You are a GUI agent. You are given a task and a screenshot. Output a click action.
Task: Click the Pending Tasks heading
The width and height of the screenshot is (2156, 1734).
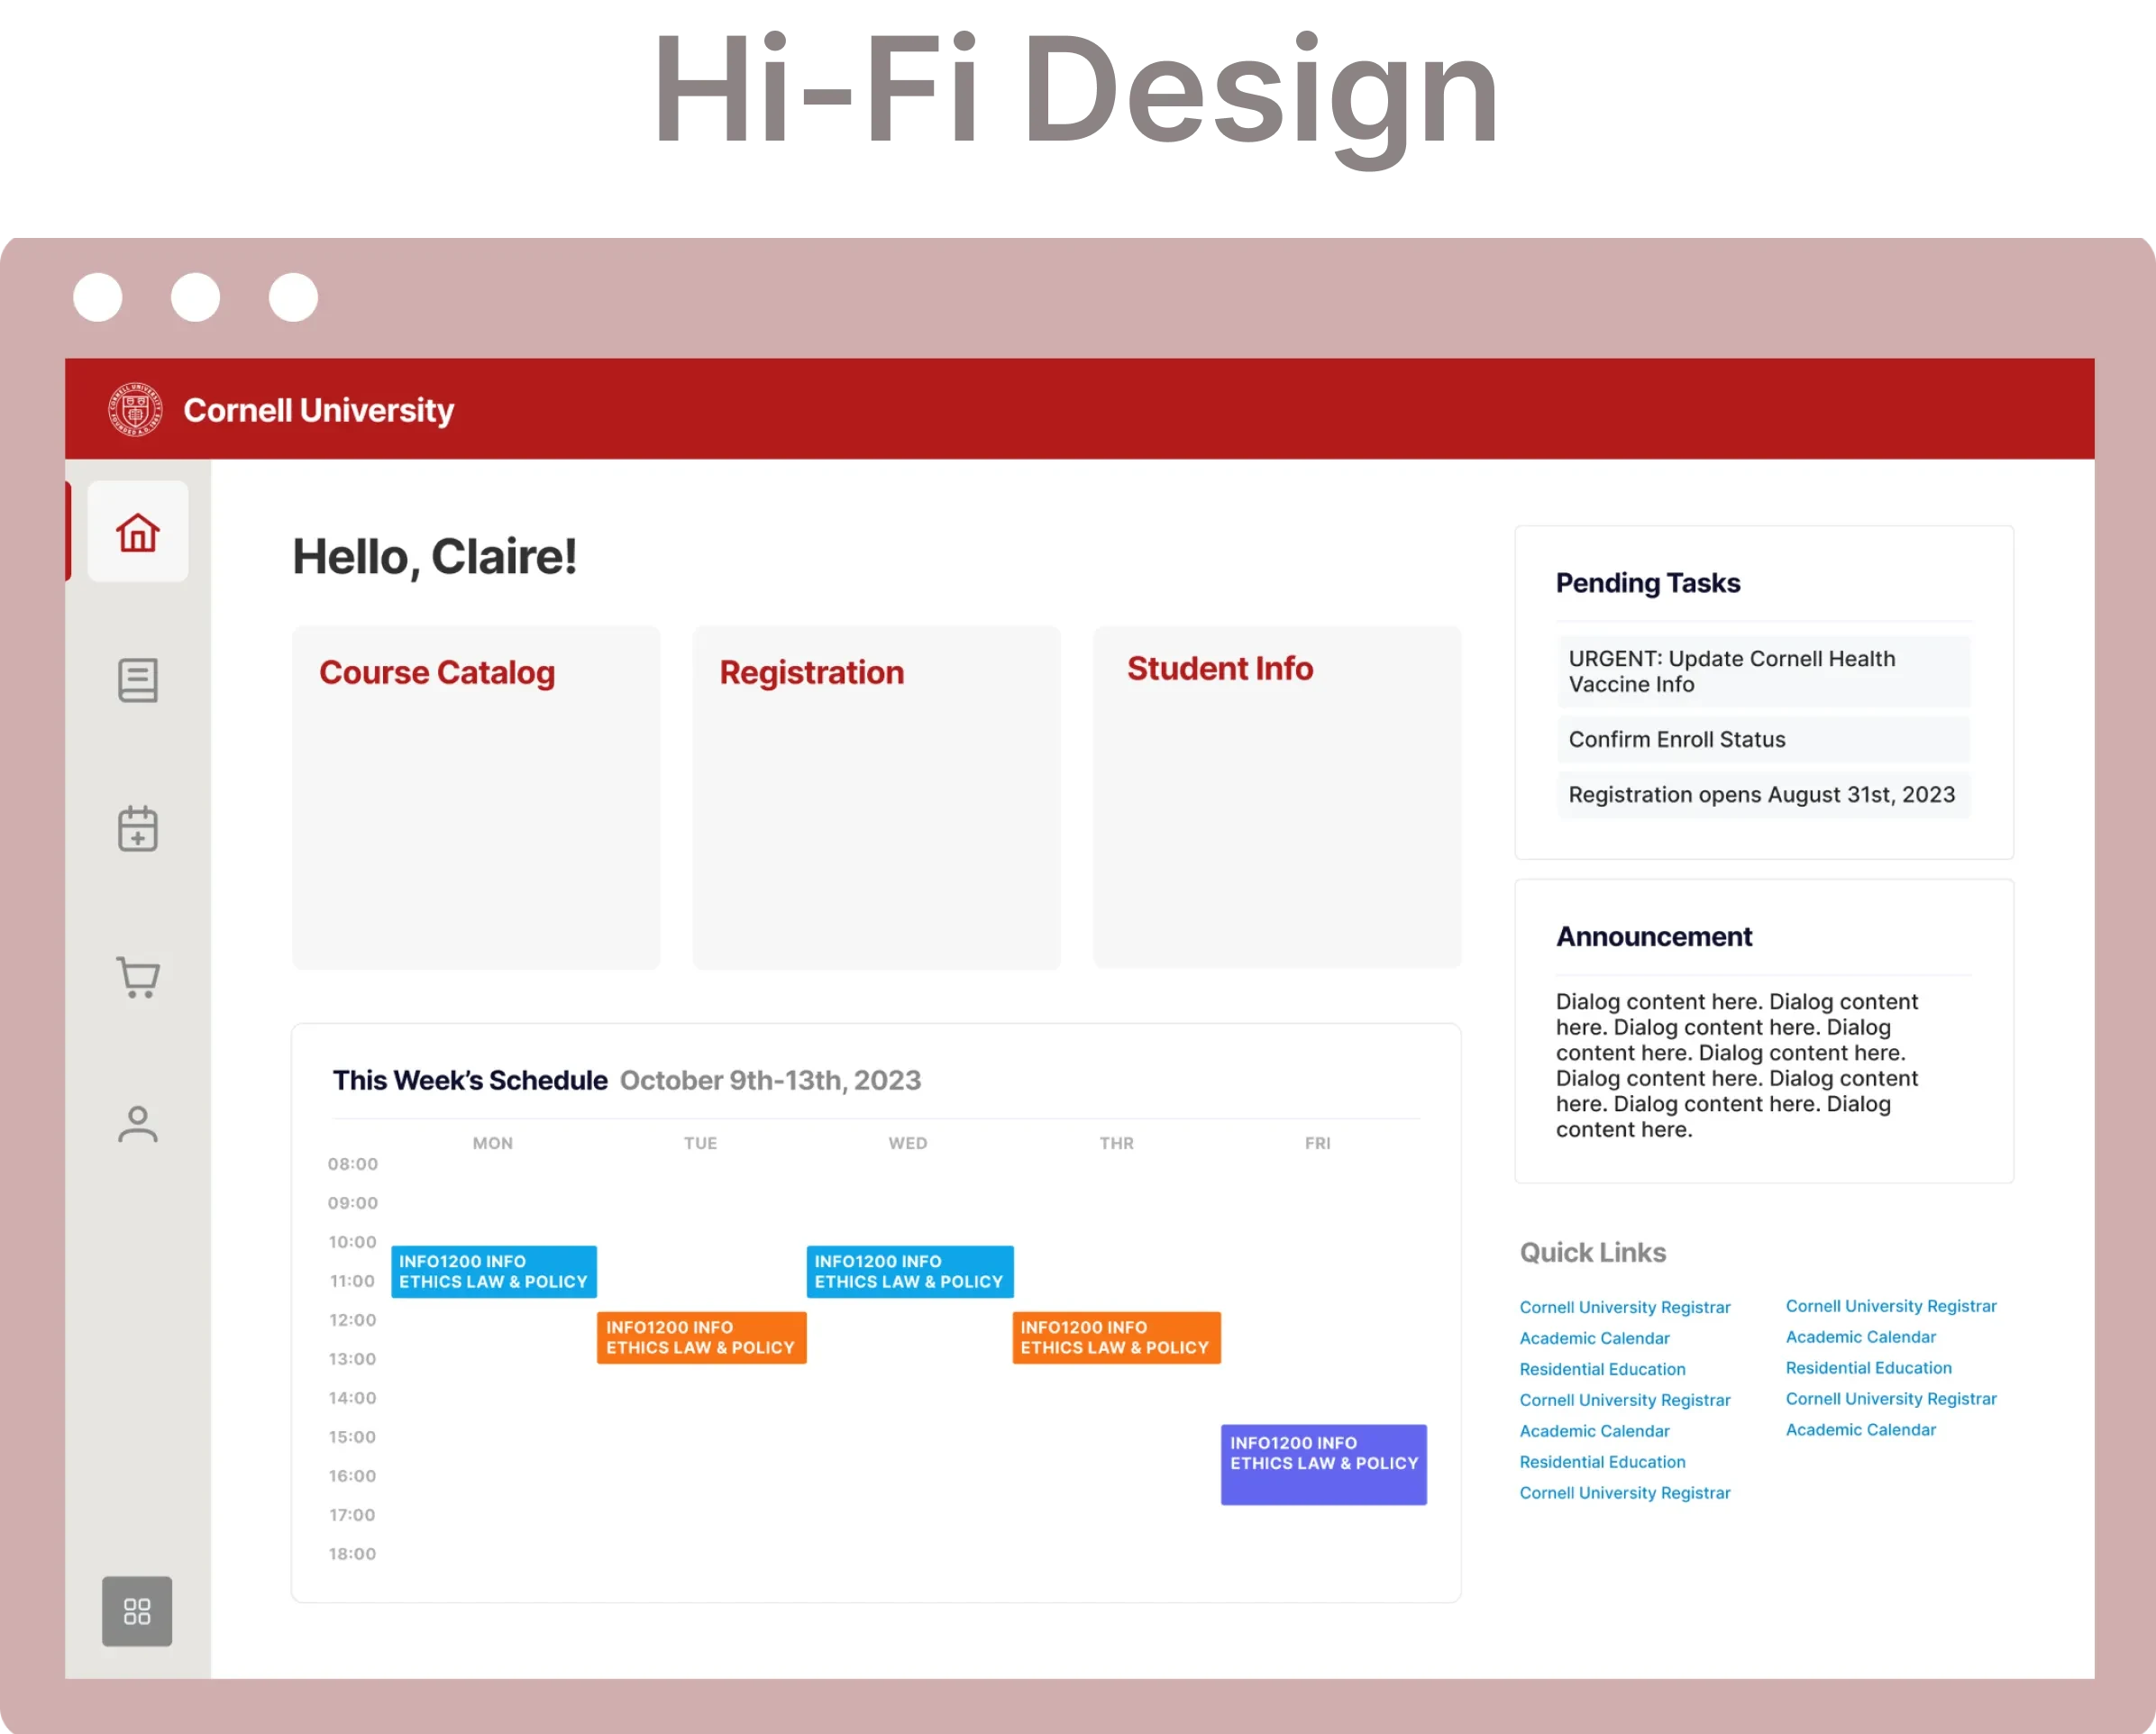coord(1648,583)
